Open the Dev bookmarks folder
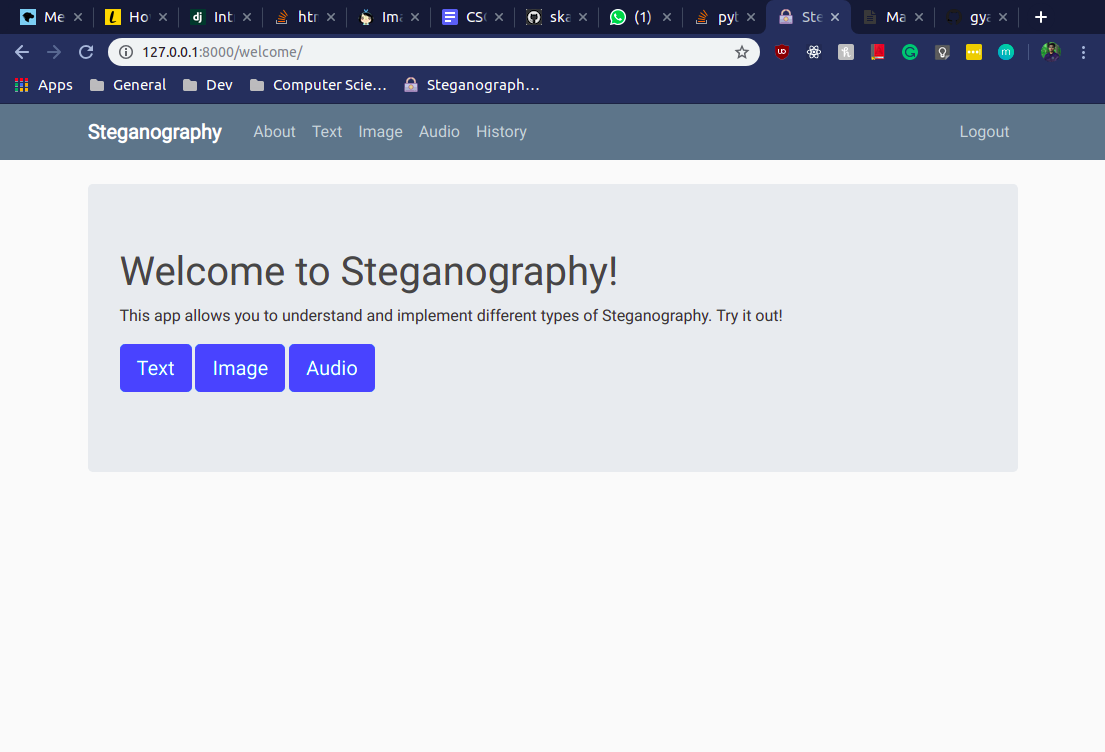Screen dimensions: 1105x752 207,85
